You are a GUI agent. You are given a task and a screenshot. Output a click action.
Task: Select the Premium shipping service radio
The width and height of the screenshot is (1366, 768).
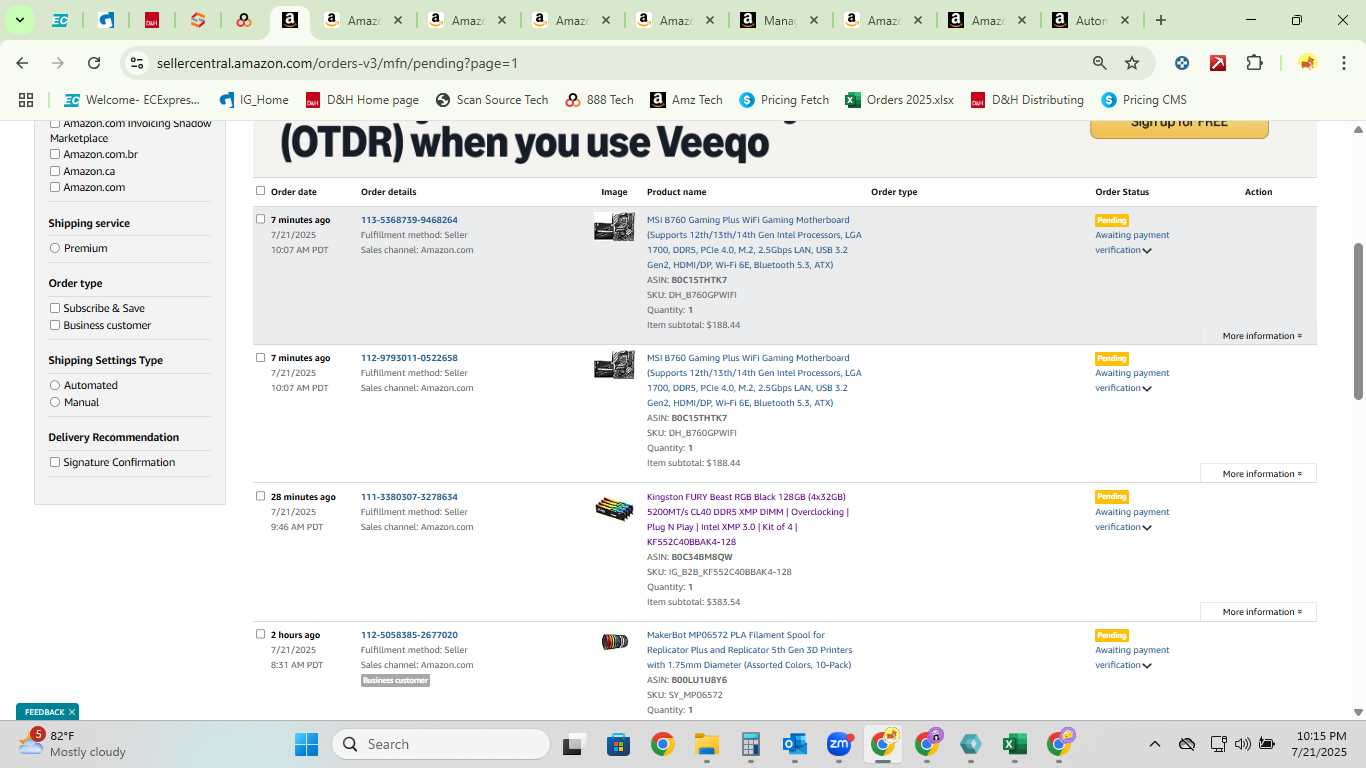tap(55, 248)
